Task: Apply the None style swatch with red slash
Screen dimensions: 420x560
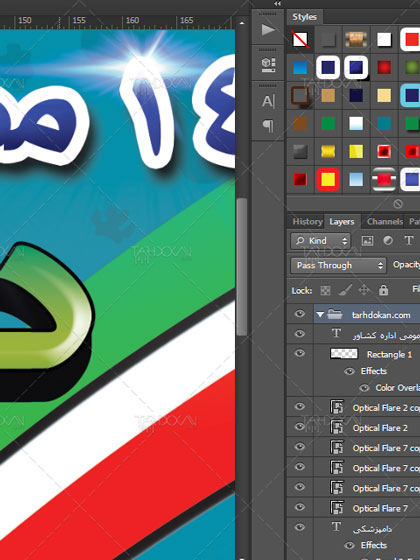Action: (300, 39)
